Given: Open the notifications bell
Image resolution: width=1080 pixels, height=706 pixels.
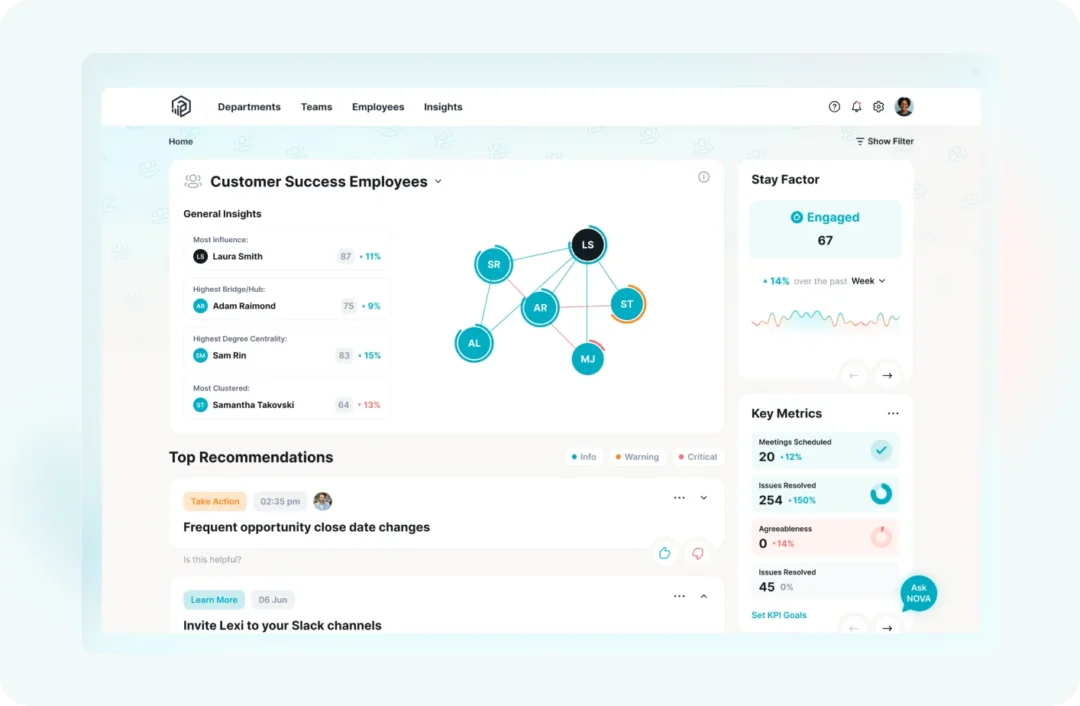Looking at the screenshot, I should pos(857,107).
